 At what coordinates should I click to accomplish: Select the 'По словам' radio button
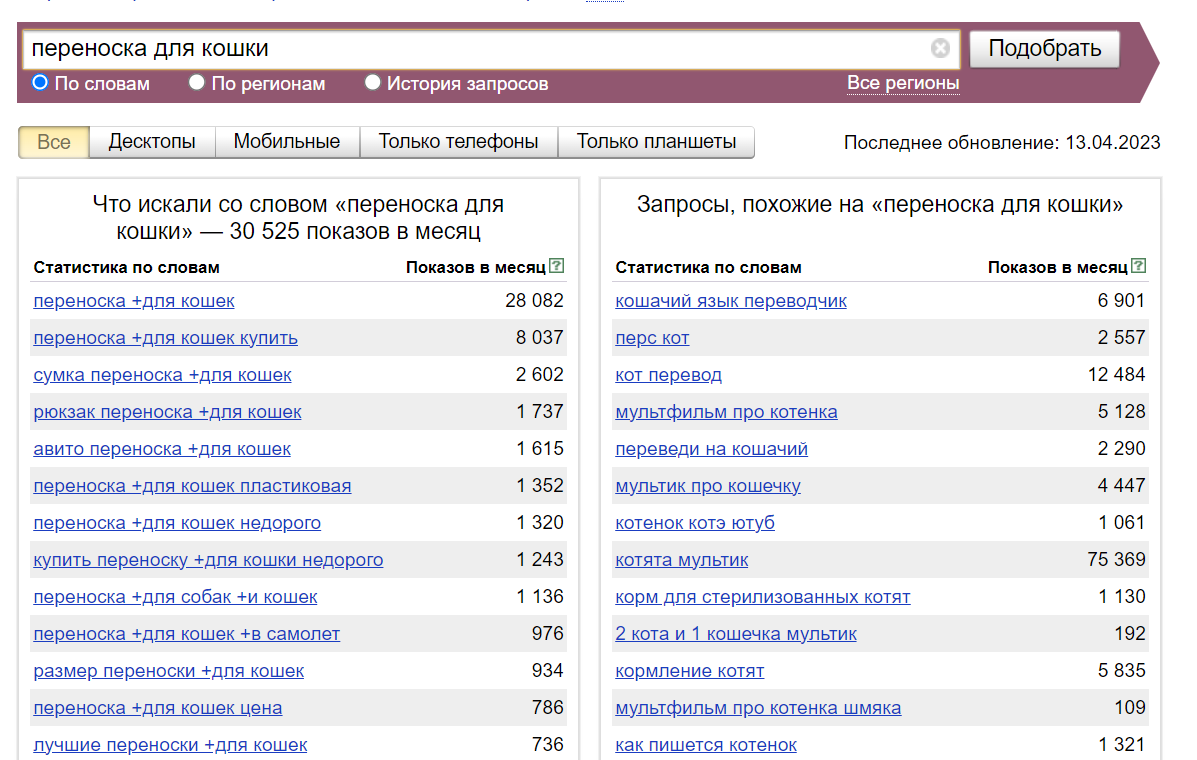click(x=40, y=82)
